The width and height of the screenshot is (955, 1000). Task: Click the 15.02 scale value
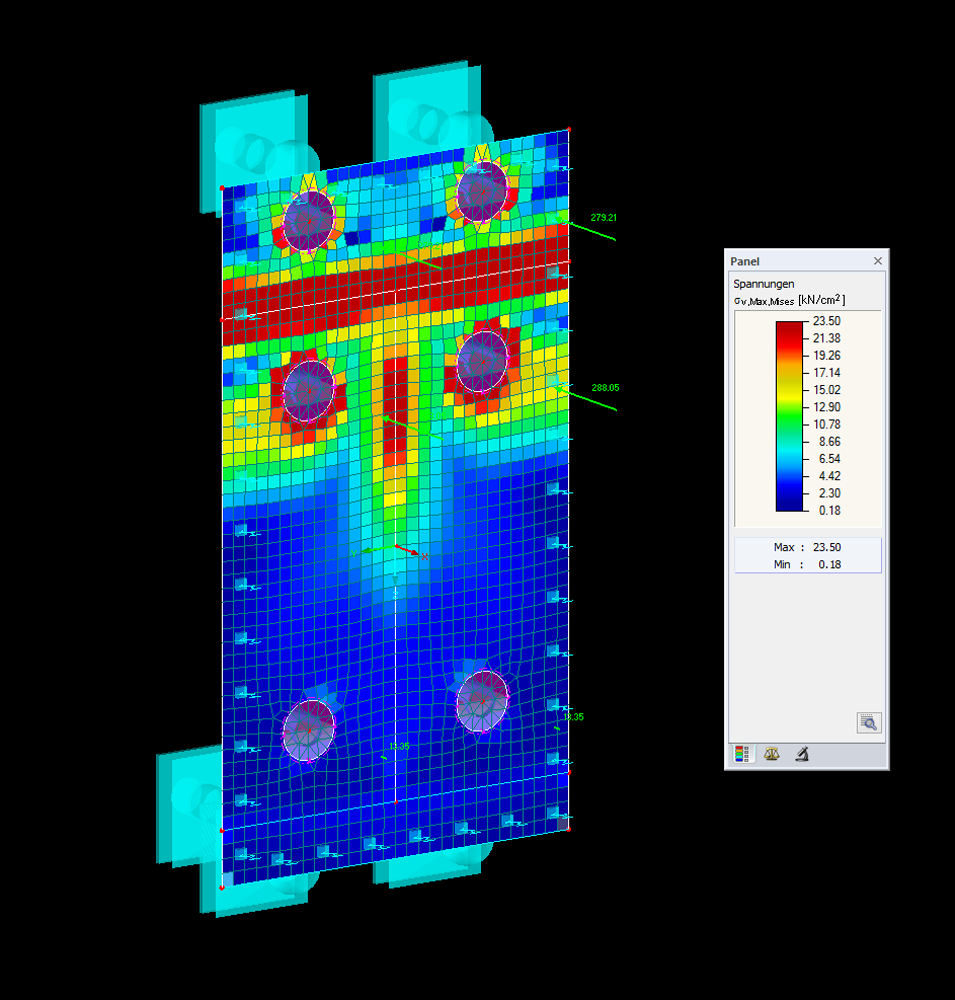827,390
